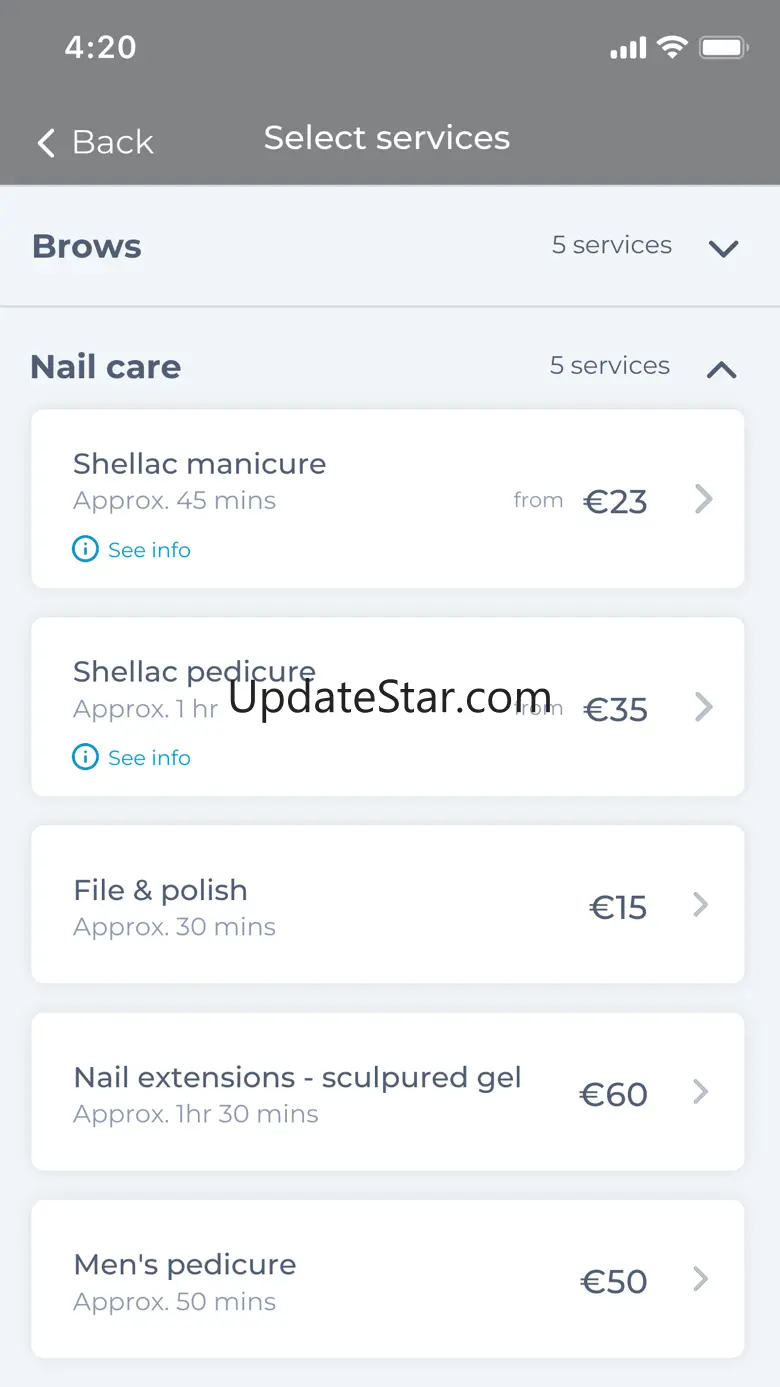This screenshot has height=1387, width=780.
Task: Click the Brows category heading
Action: coord(87,246)
